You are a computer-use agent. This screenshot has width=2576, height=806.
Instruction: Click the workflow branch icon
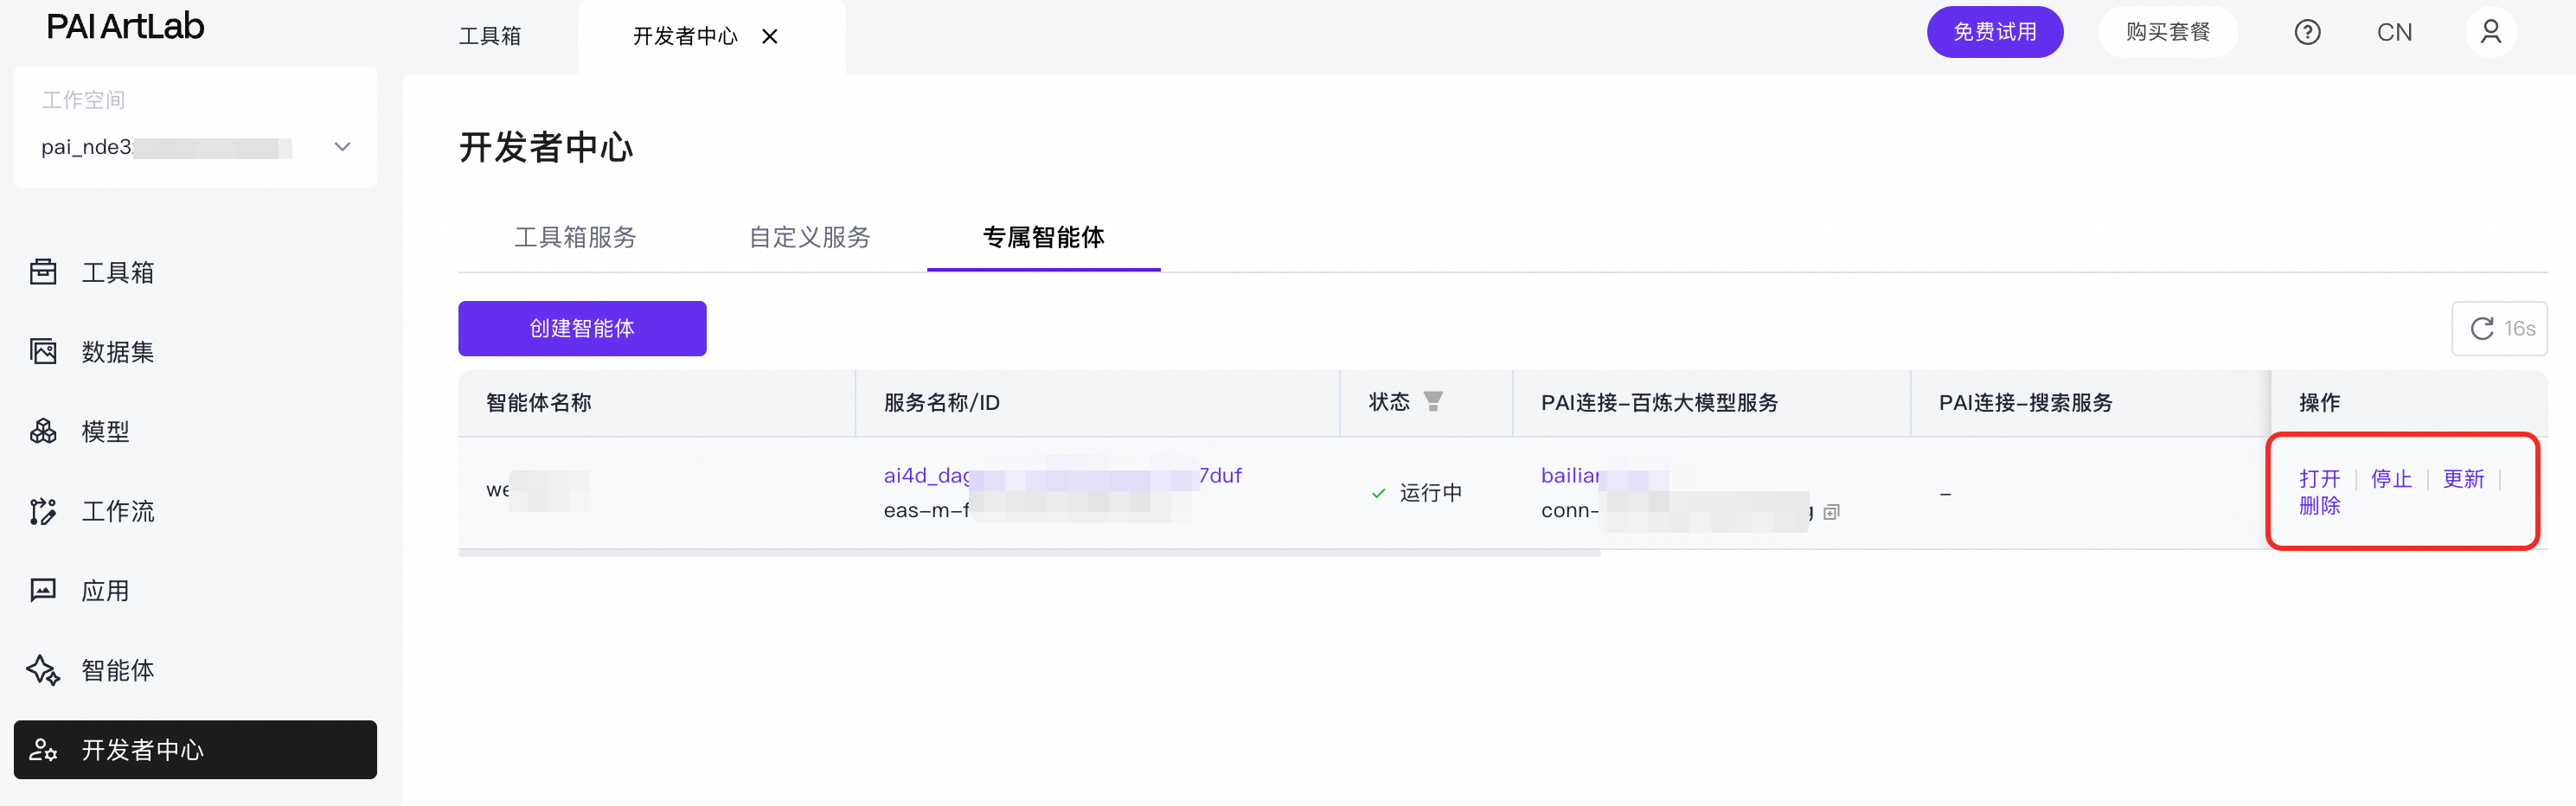coord(43,511)
